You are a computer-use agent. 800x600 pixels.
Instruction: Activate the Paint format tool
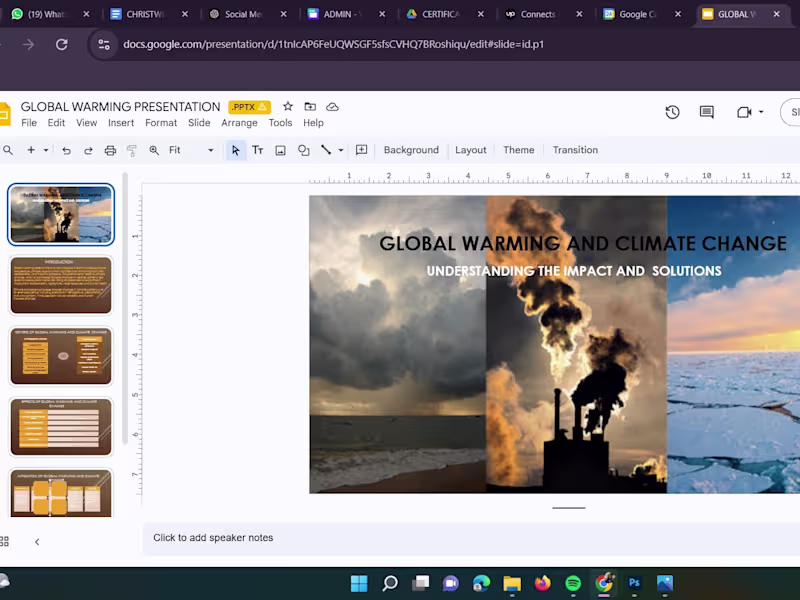point(132,149)
